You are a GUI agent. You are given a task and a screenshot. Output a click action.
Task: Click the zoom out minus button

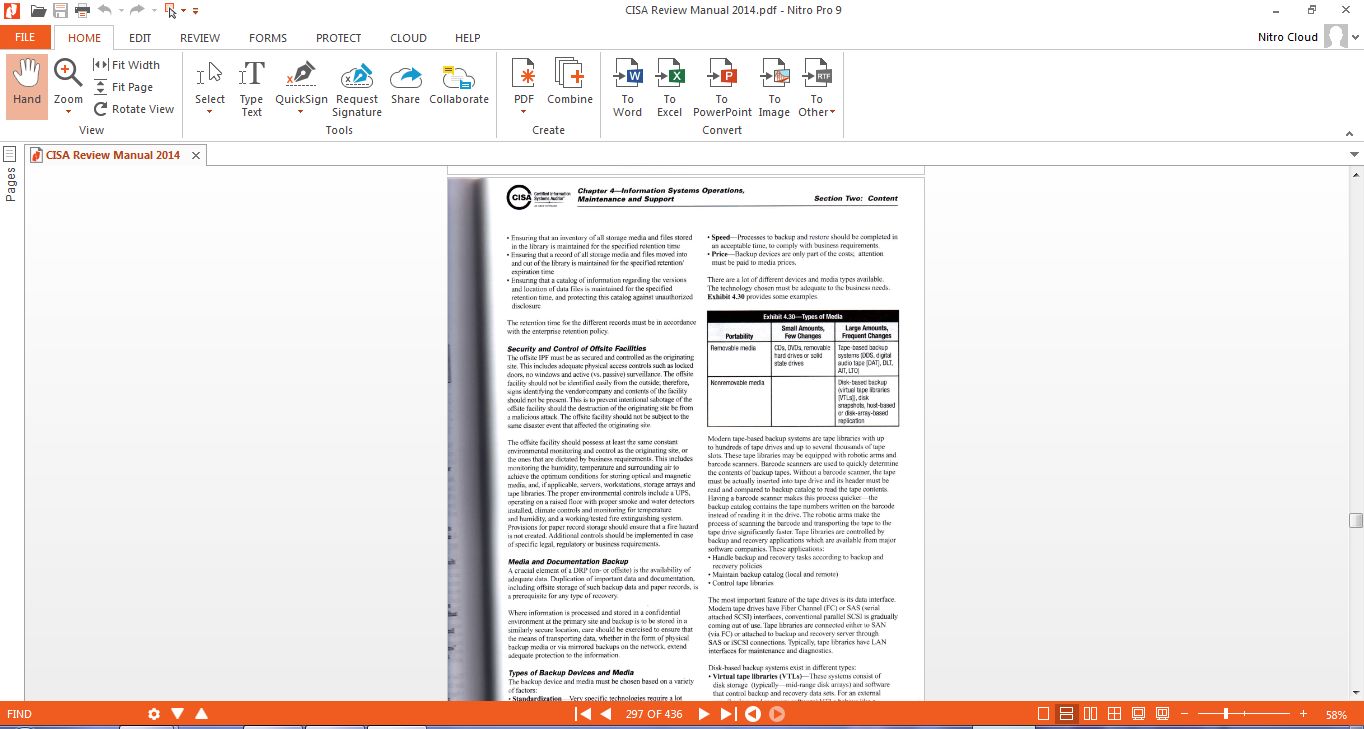[x=1183, y=714]
